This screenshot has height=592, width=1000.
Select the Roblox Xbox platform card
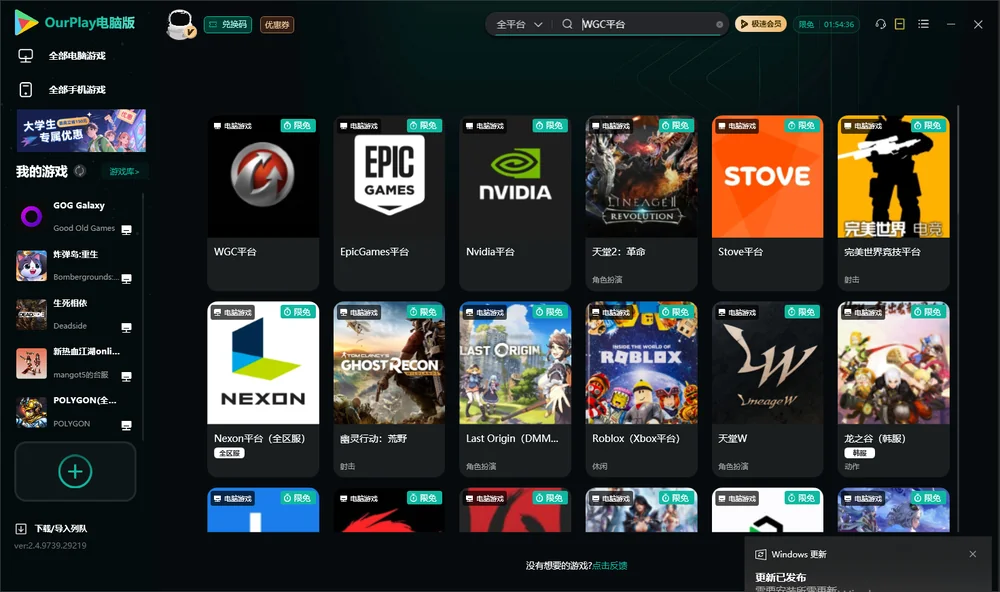(642, 389)
